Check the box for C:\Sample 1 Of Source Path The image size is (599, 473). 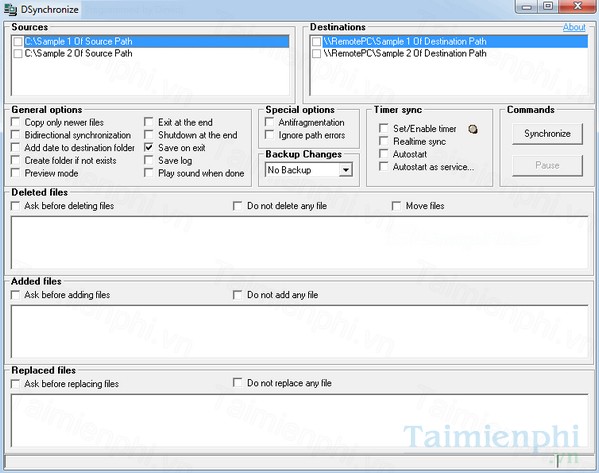click(18, 41)
